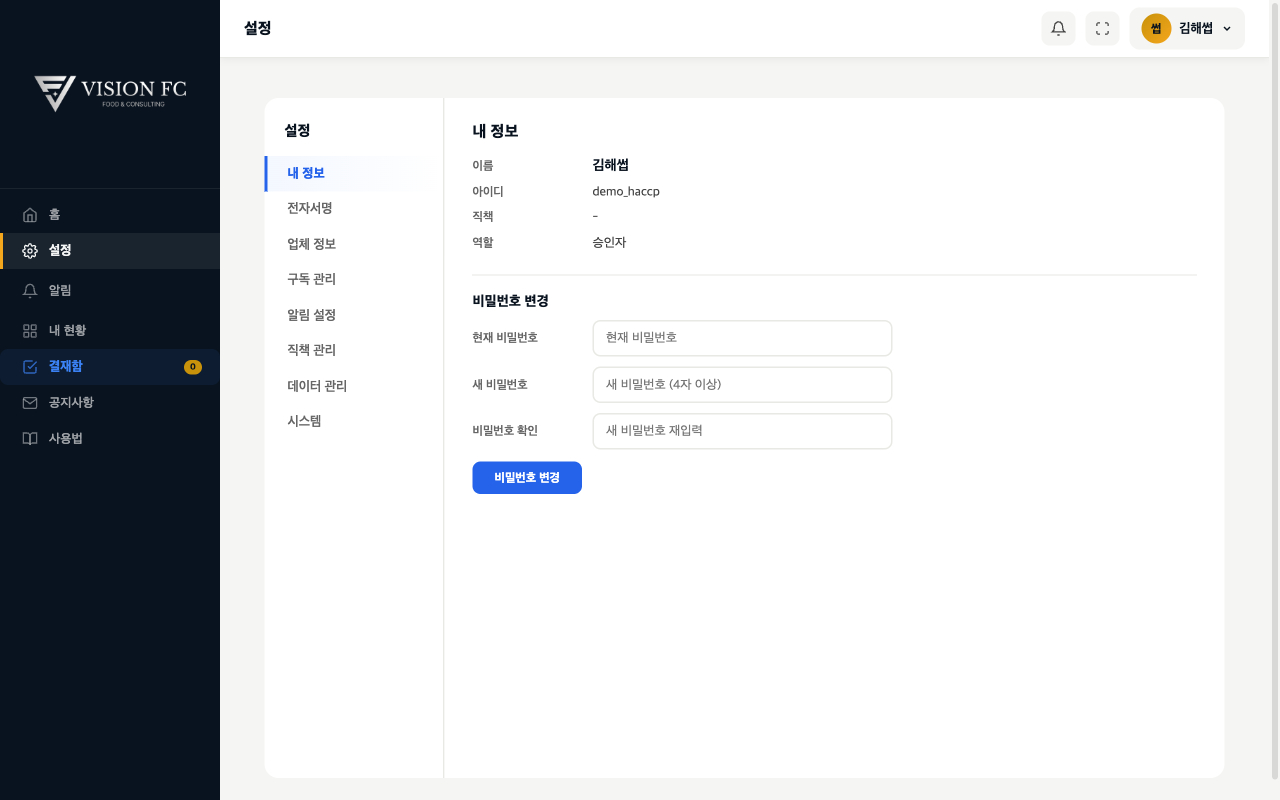
Task: Open 공지사항 in the sidebar
Action: [110, 403]
